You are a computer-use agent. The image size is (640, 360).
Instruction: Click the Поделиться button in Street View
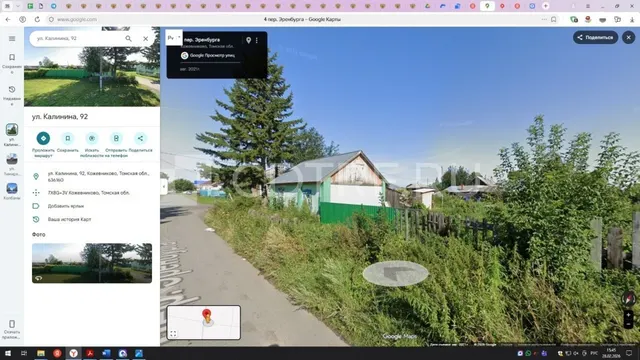(x=595, y=37)
